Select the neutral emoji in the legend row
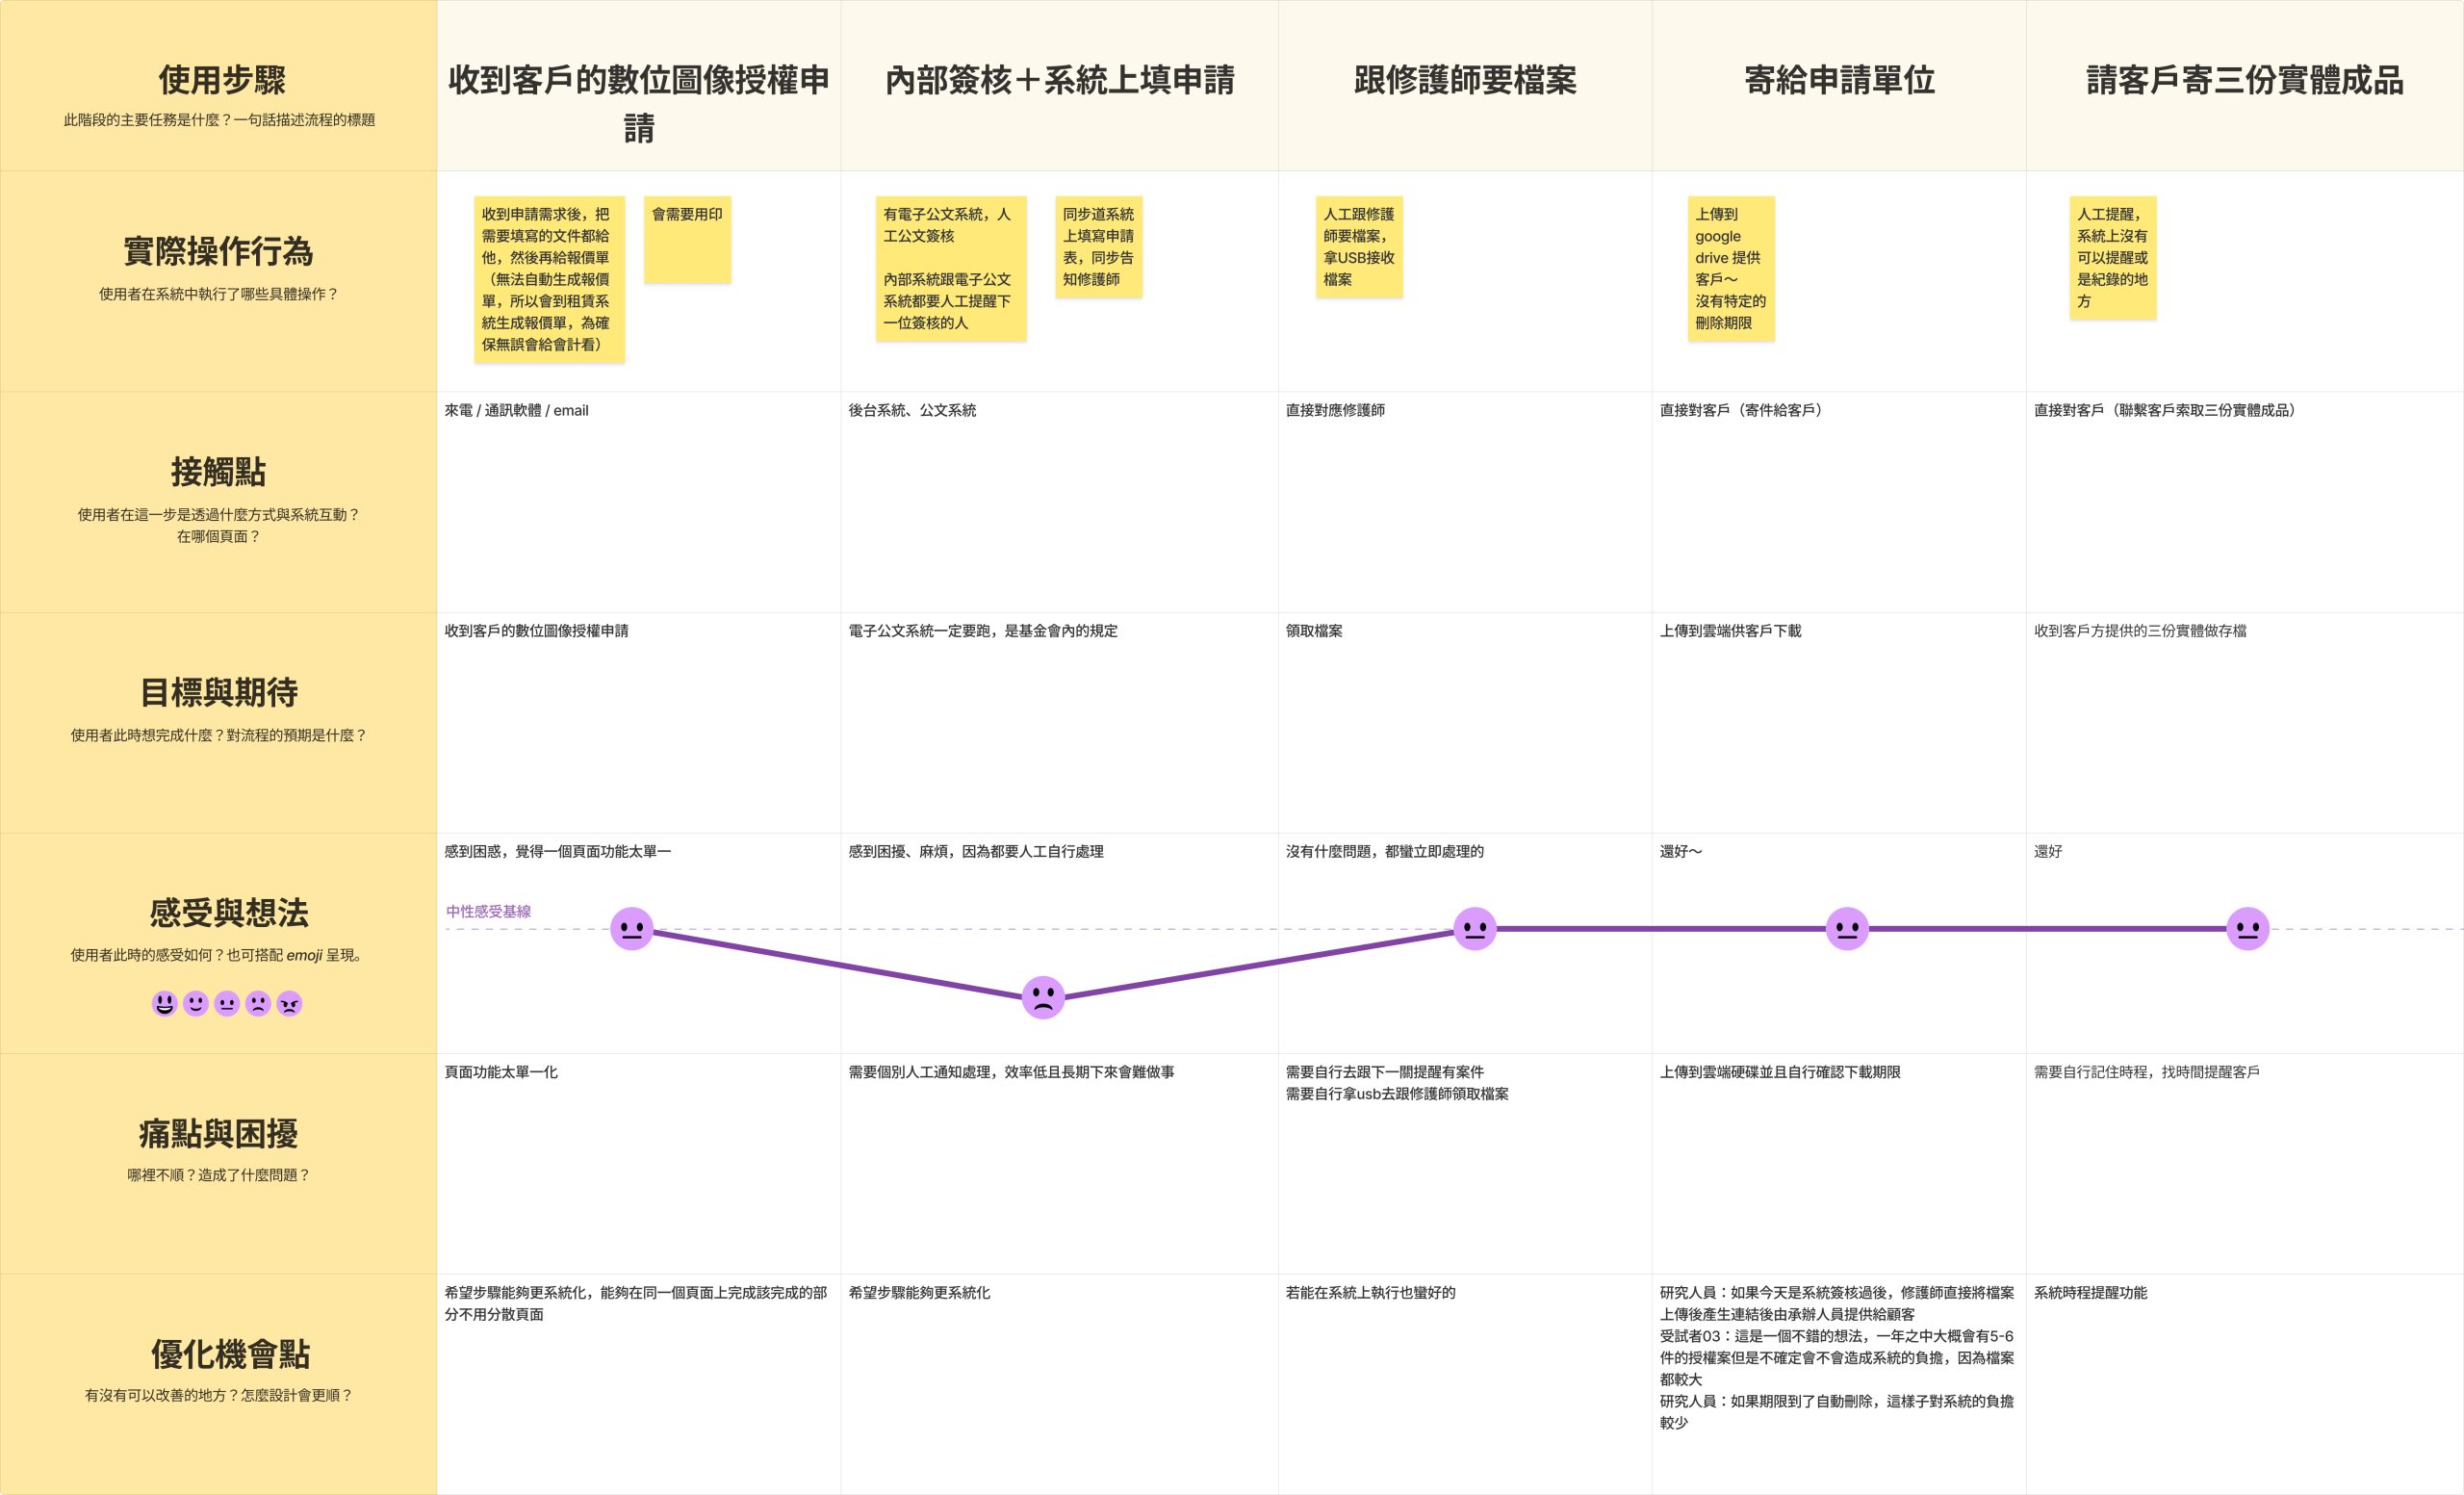2464x1495 pixels. [x=227, y=1003]
